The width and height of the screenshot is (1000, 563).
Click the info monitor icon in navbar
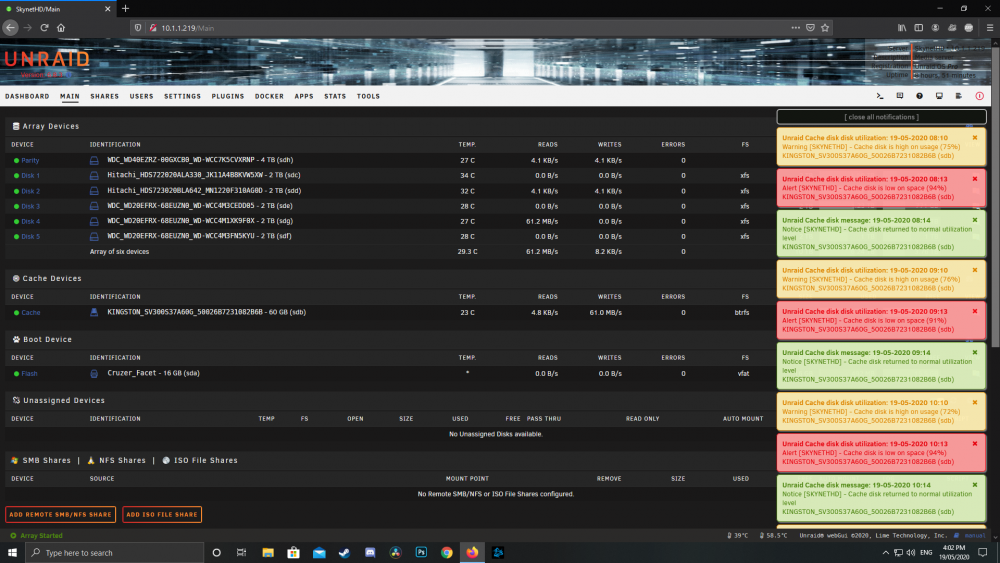[x=939, y=96]
